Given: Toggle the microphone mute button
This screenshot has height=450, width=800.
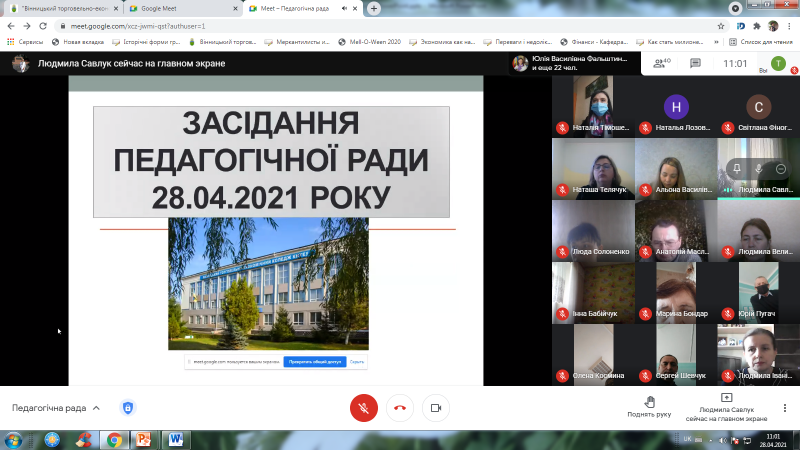Looking at the screenshot, I should click(364, 408).
